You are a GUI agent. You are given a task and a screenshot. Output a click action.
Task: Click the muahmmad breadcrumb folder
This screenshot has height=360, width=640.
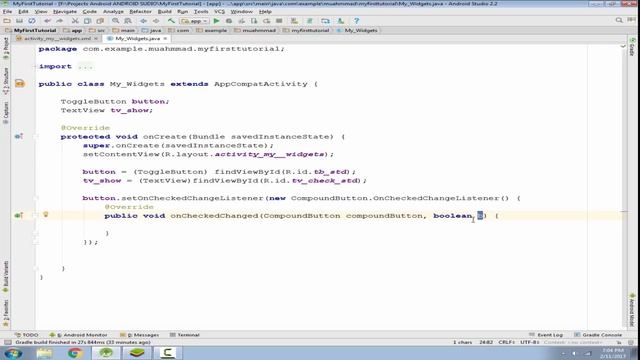point(255,30)
